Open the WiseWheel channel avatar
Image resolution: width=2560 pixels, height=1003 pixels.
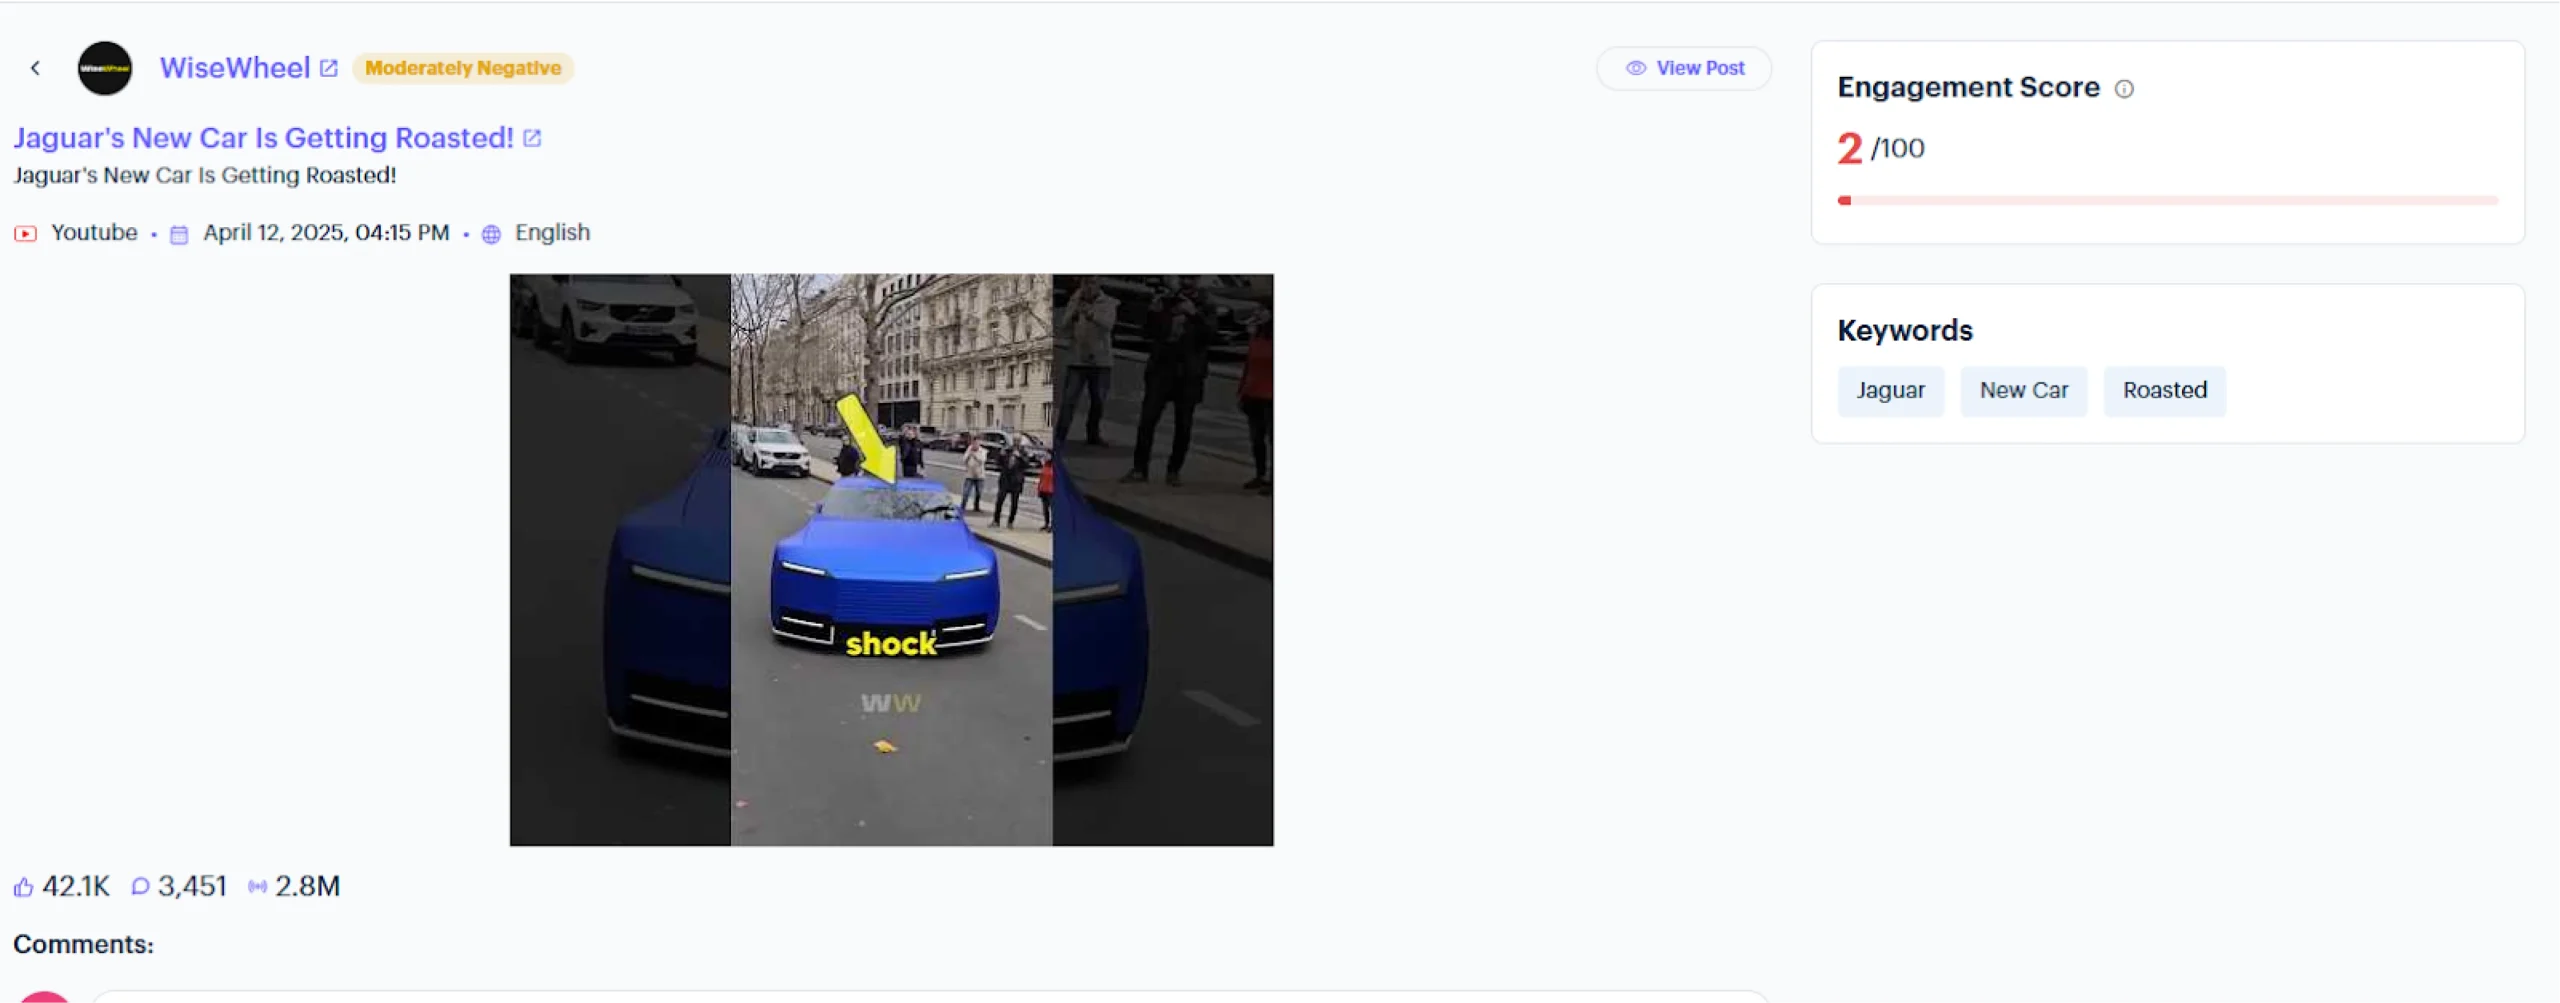(105, 68)
